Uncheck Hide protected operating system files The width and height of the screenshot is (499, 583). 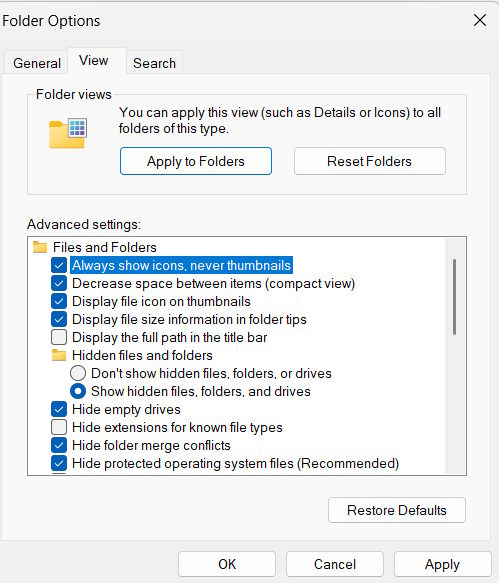(x=59, y=463)
